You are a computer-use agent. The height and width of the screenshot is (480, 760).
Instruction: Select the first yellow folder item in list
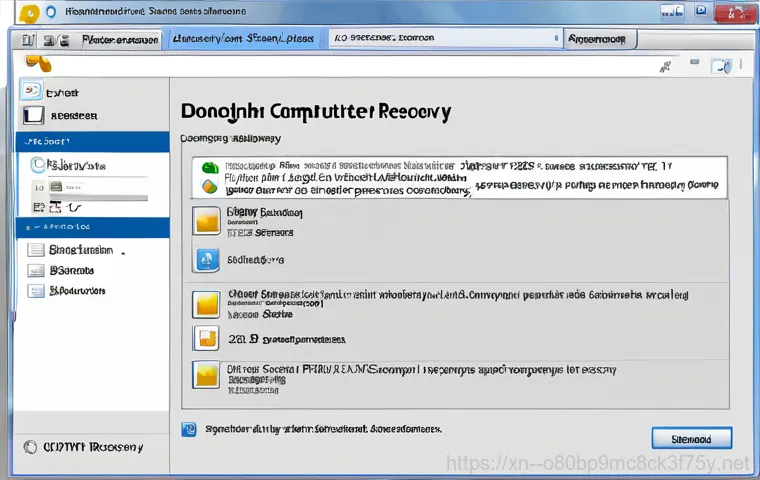tap(206, 221)
